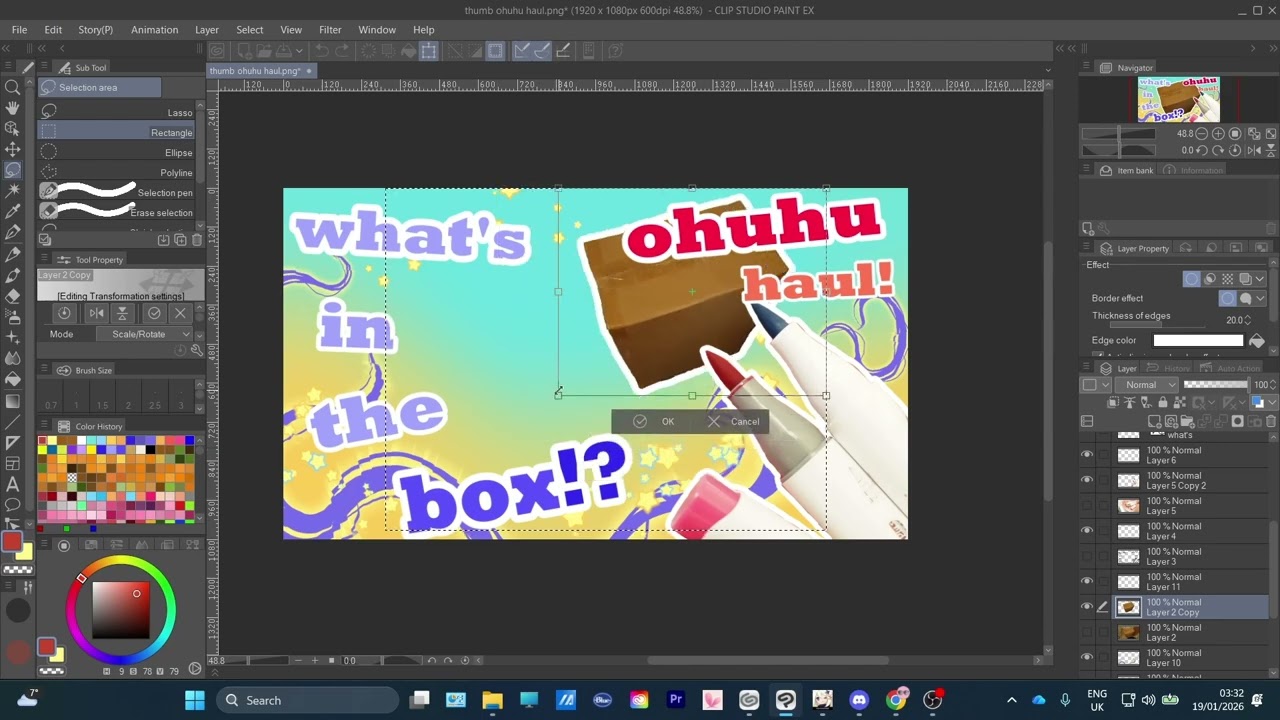Toggle visibility of Layer 11
Screen dimensions: 1280x720
coord(1087,581)
